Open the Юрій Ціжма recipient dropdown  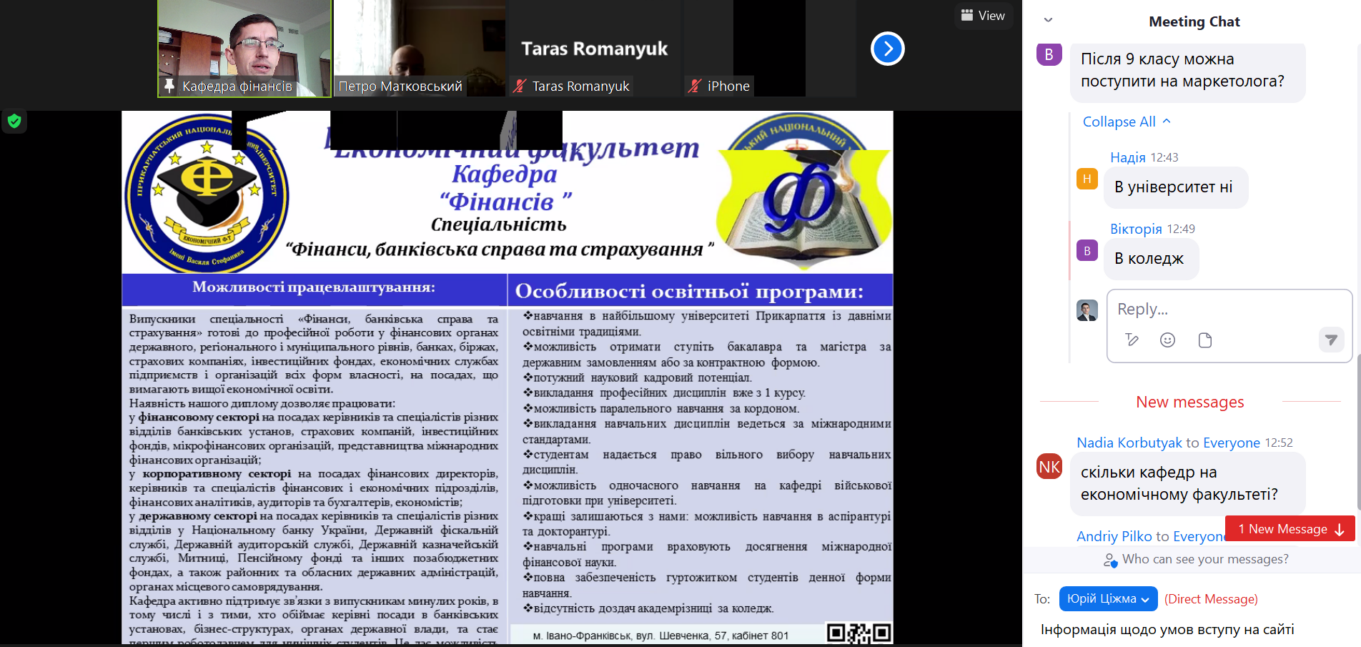tap(1107, 599)
